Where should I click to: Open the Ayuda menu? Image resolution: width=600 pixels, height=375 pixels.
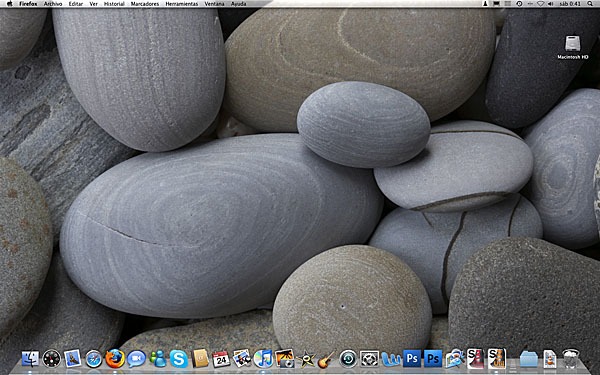238,4
